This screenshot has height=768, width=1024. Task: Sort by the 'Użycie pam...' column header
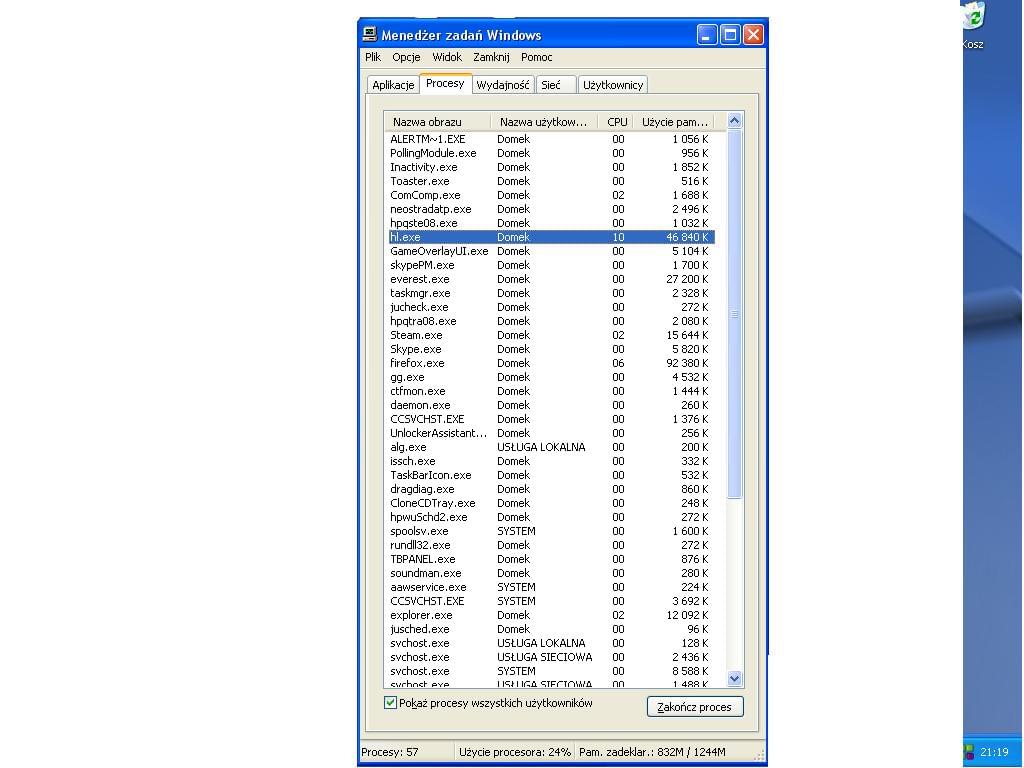coord(674,122)
